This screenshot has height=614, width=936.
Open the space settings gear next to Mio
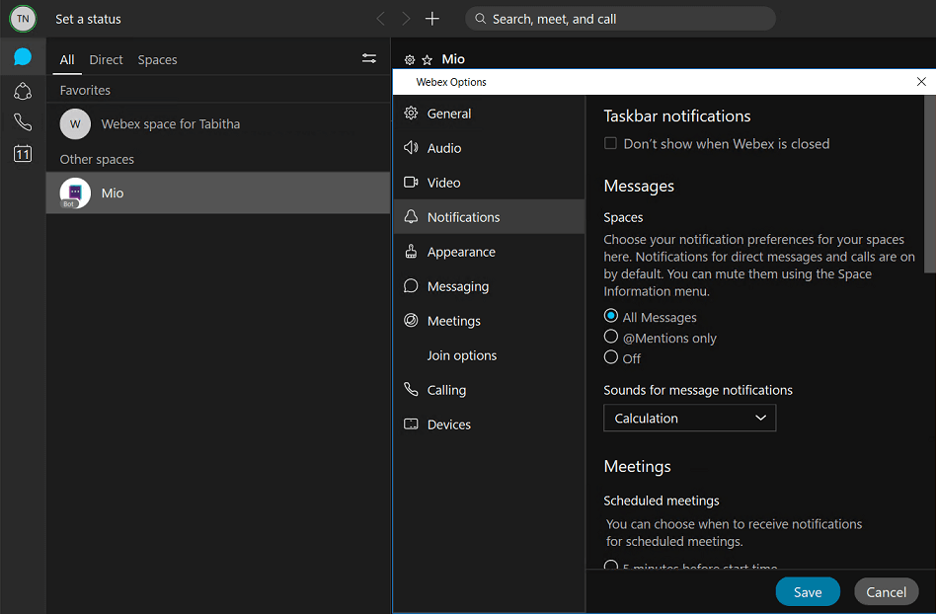coord(409,59)
